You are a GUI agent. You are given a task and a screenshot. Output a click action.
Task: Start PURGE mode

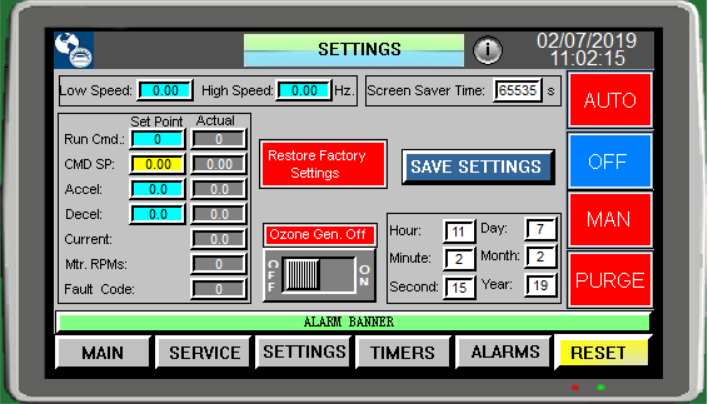point(609,279)
